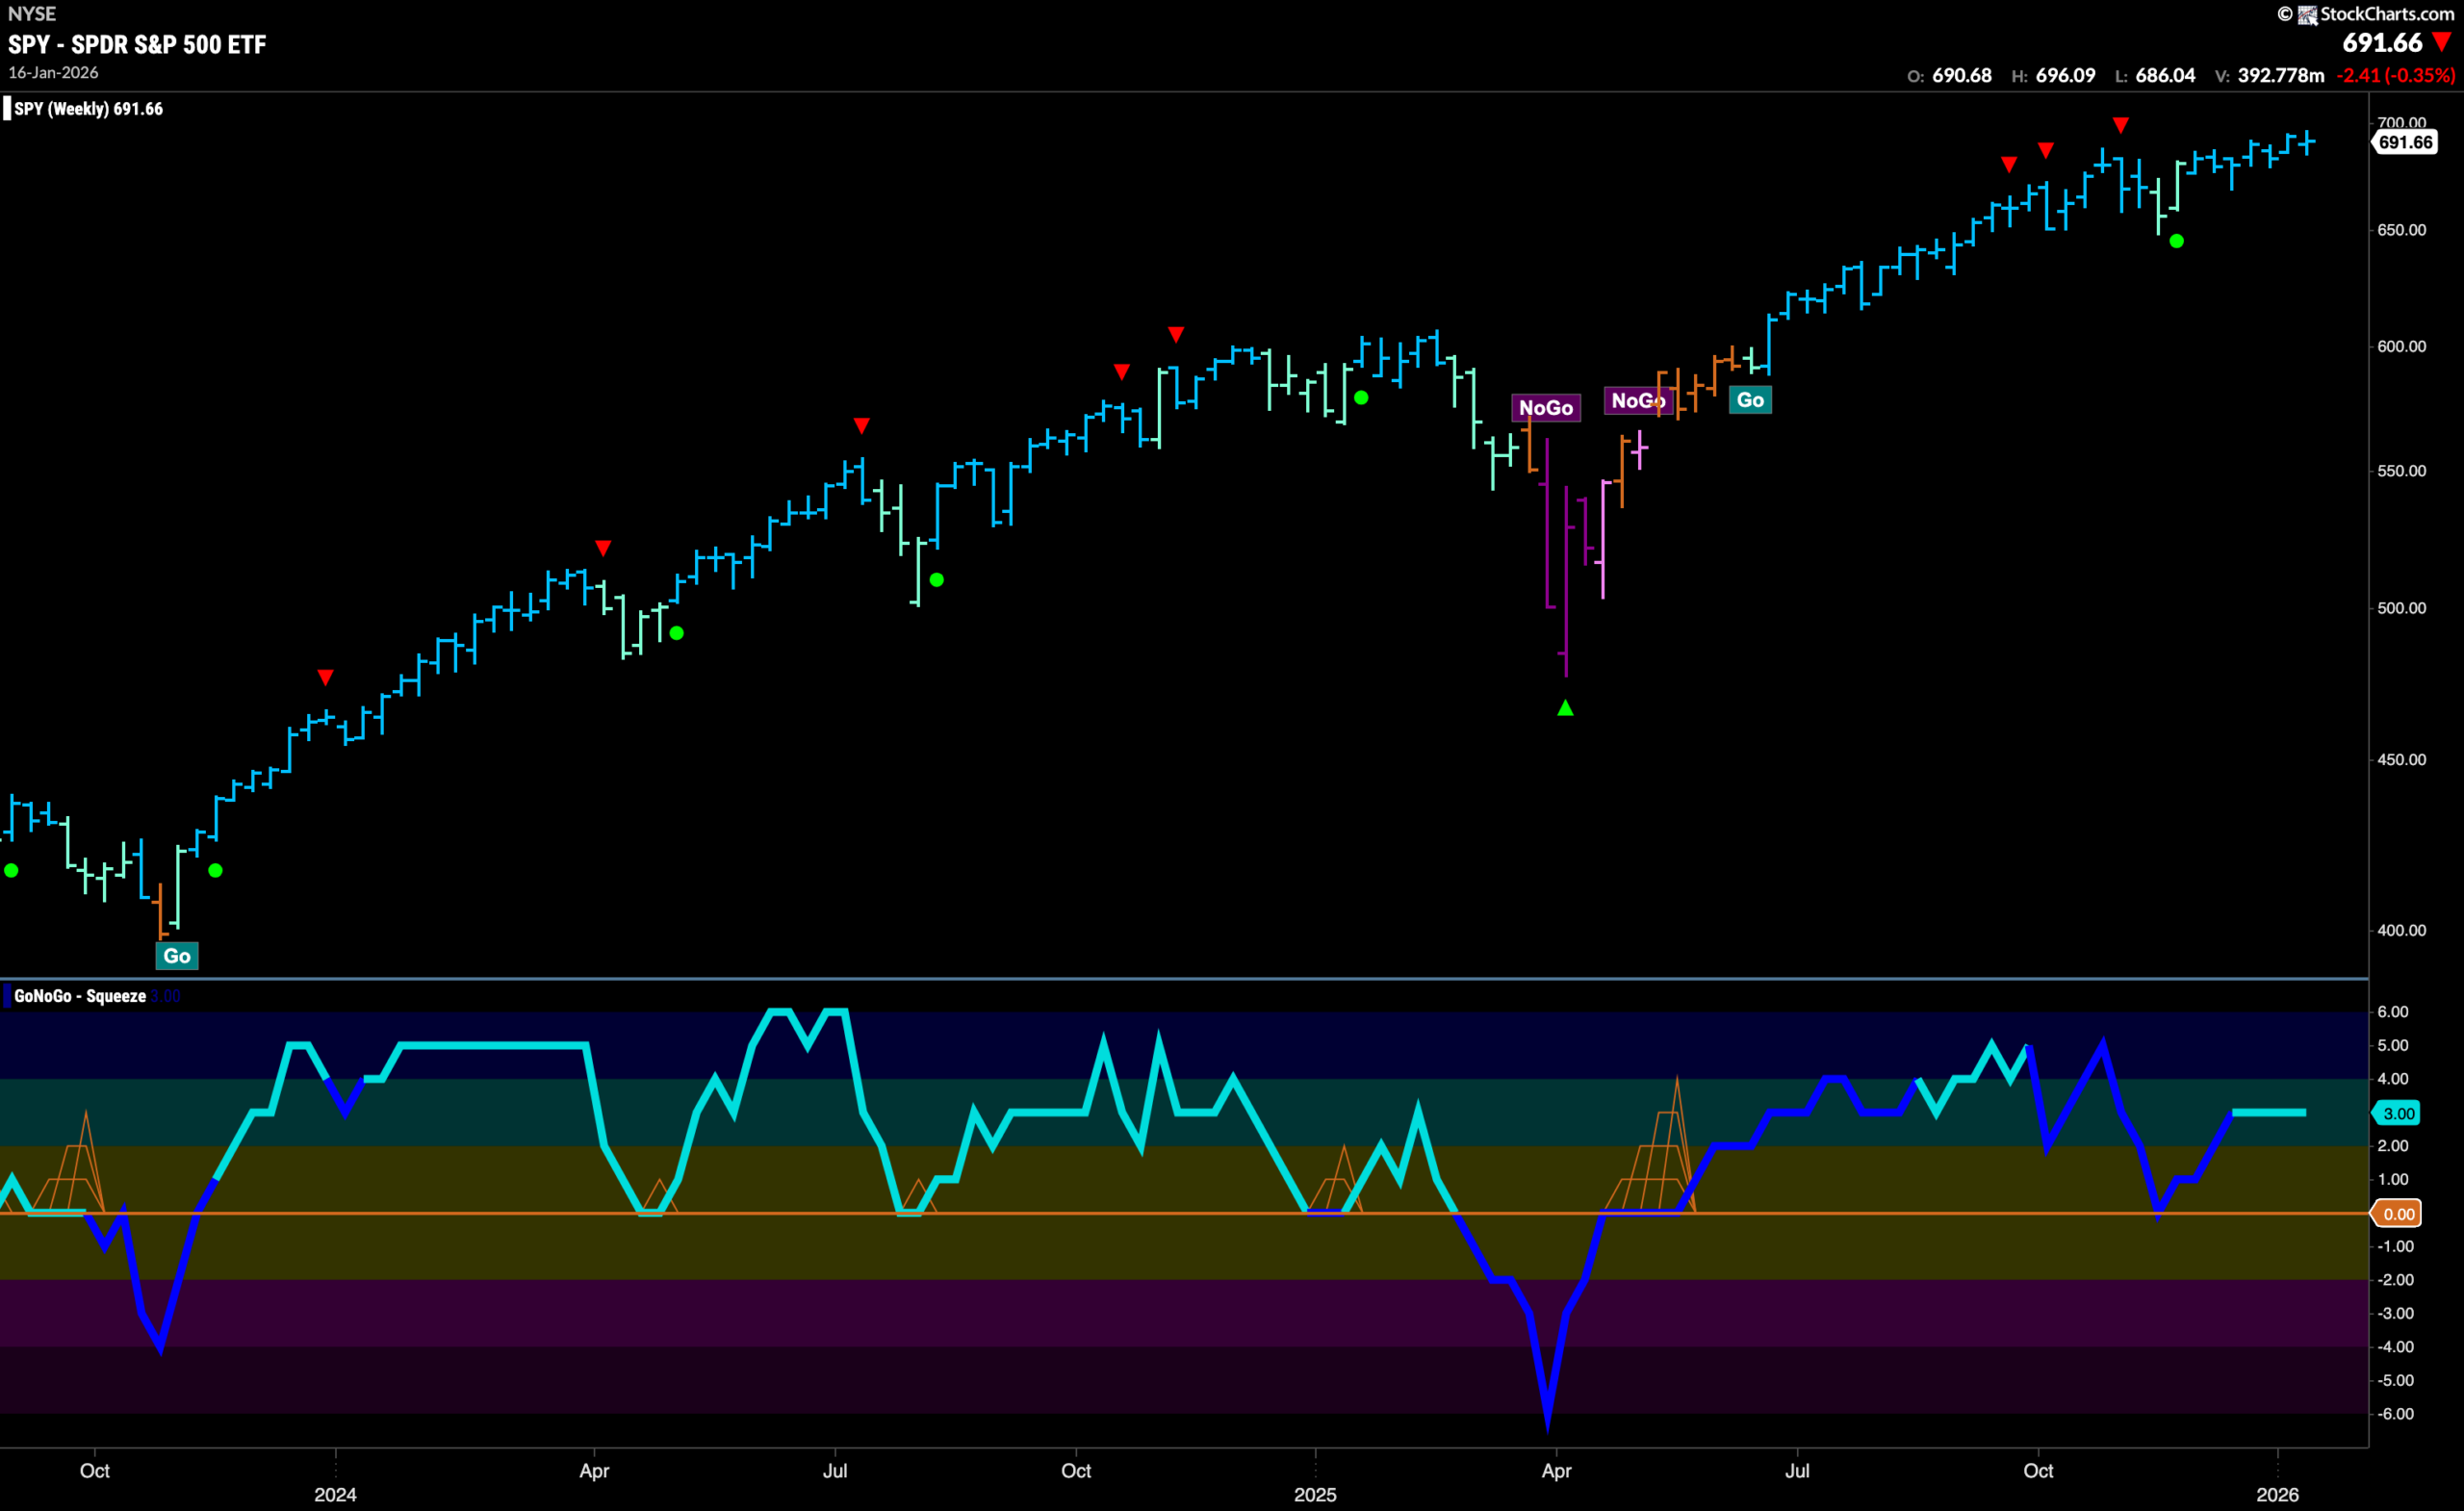
Task: Click the open value 690.68
Action: click(x=1961, y=75)
